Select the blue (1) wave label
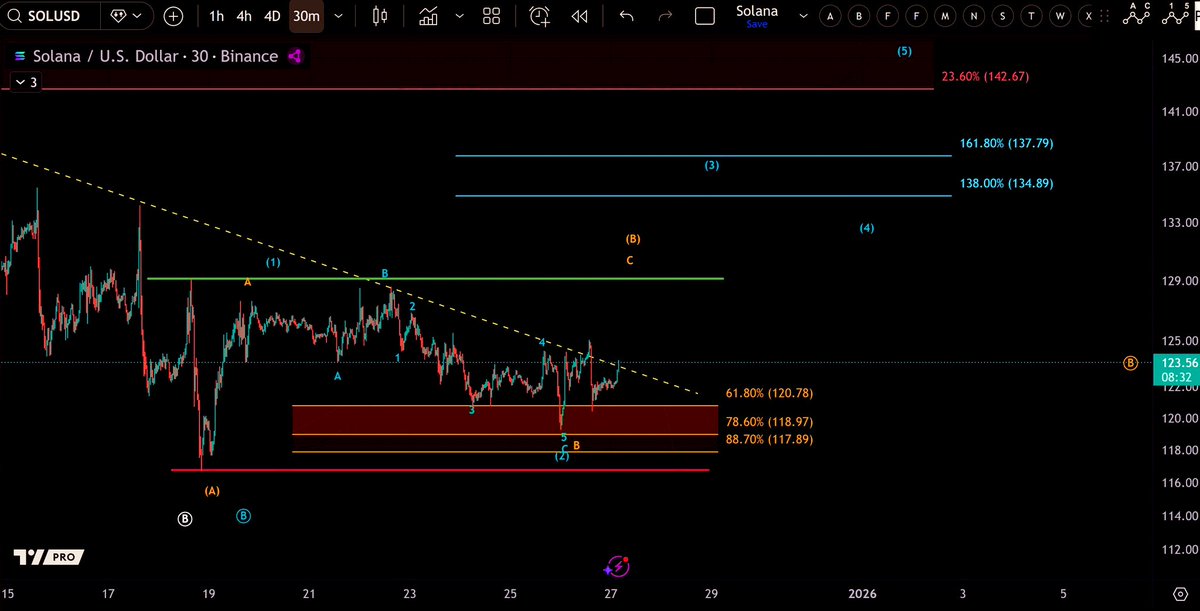 [x=273, y=263]
